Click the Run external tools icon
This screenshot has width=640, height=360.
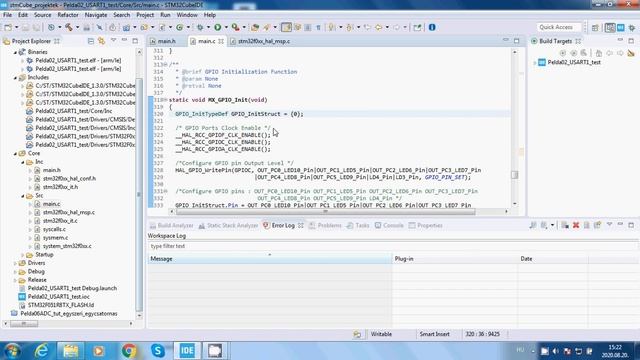pos(235,27)
